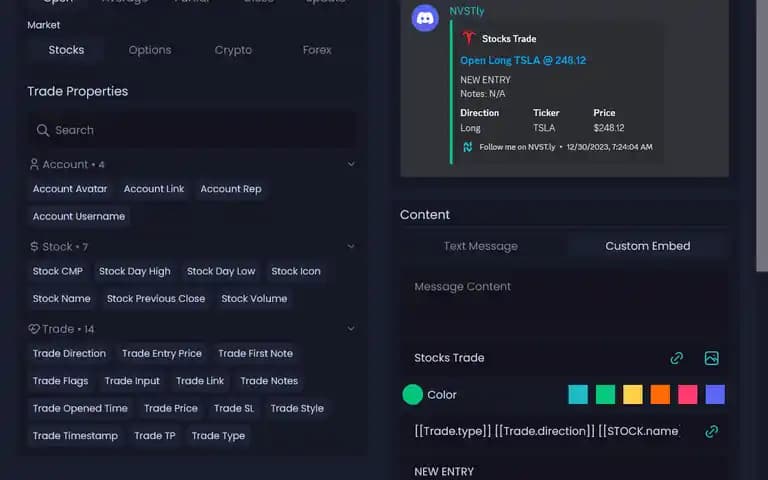This screenshot has width=768, height=480.
Task: Insert the Trade Input property
Action: [132, 381]
